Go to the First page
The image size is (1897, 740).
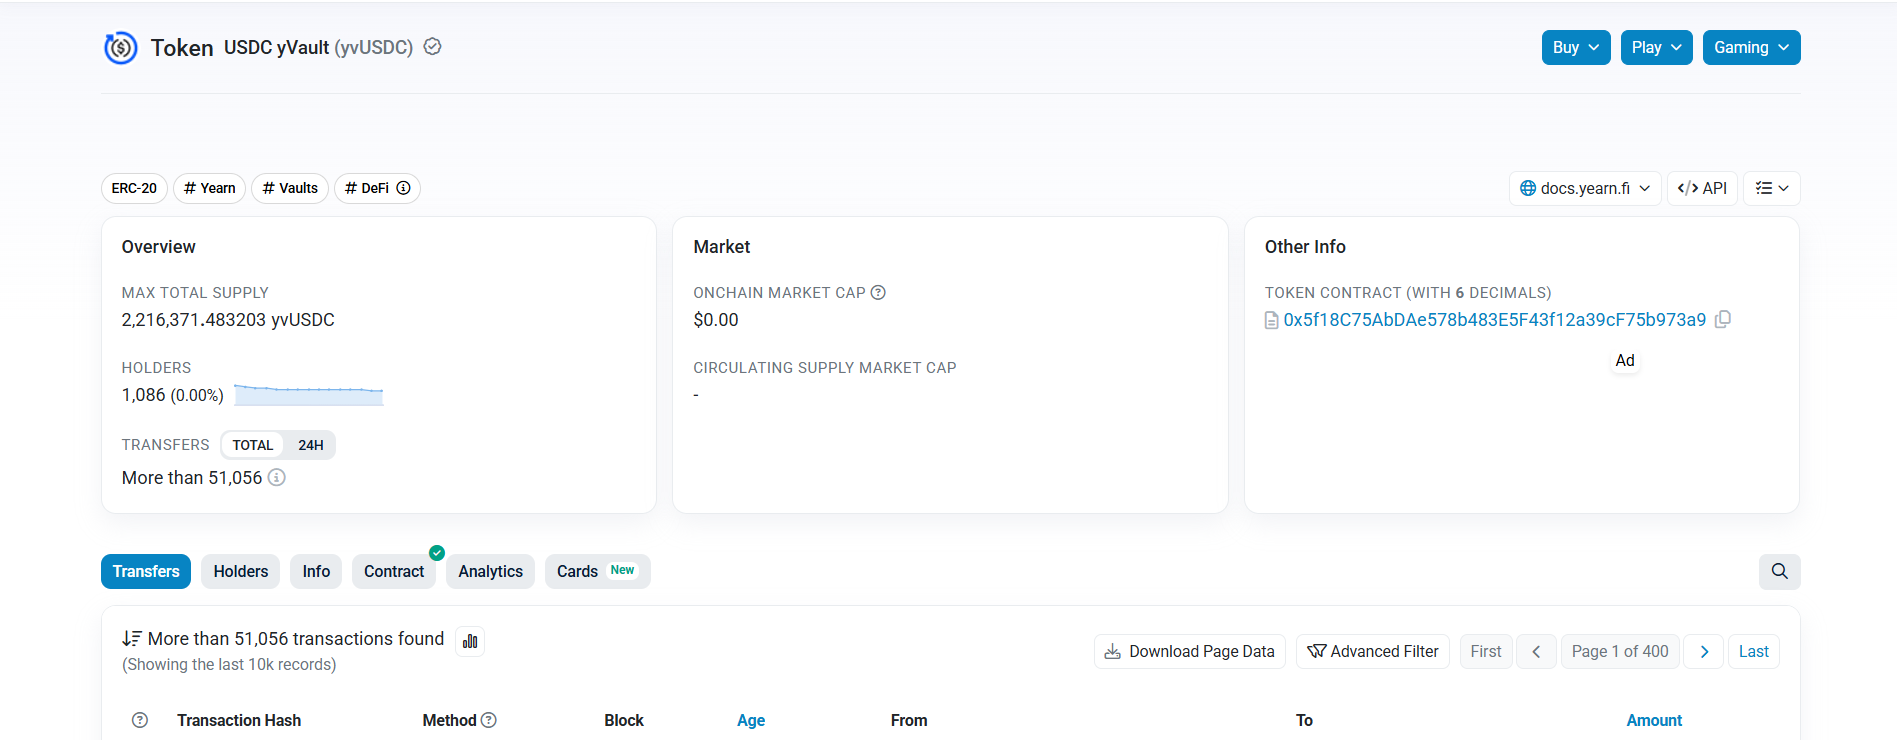click(x=1486, y=652)
